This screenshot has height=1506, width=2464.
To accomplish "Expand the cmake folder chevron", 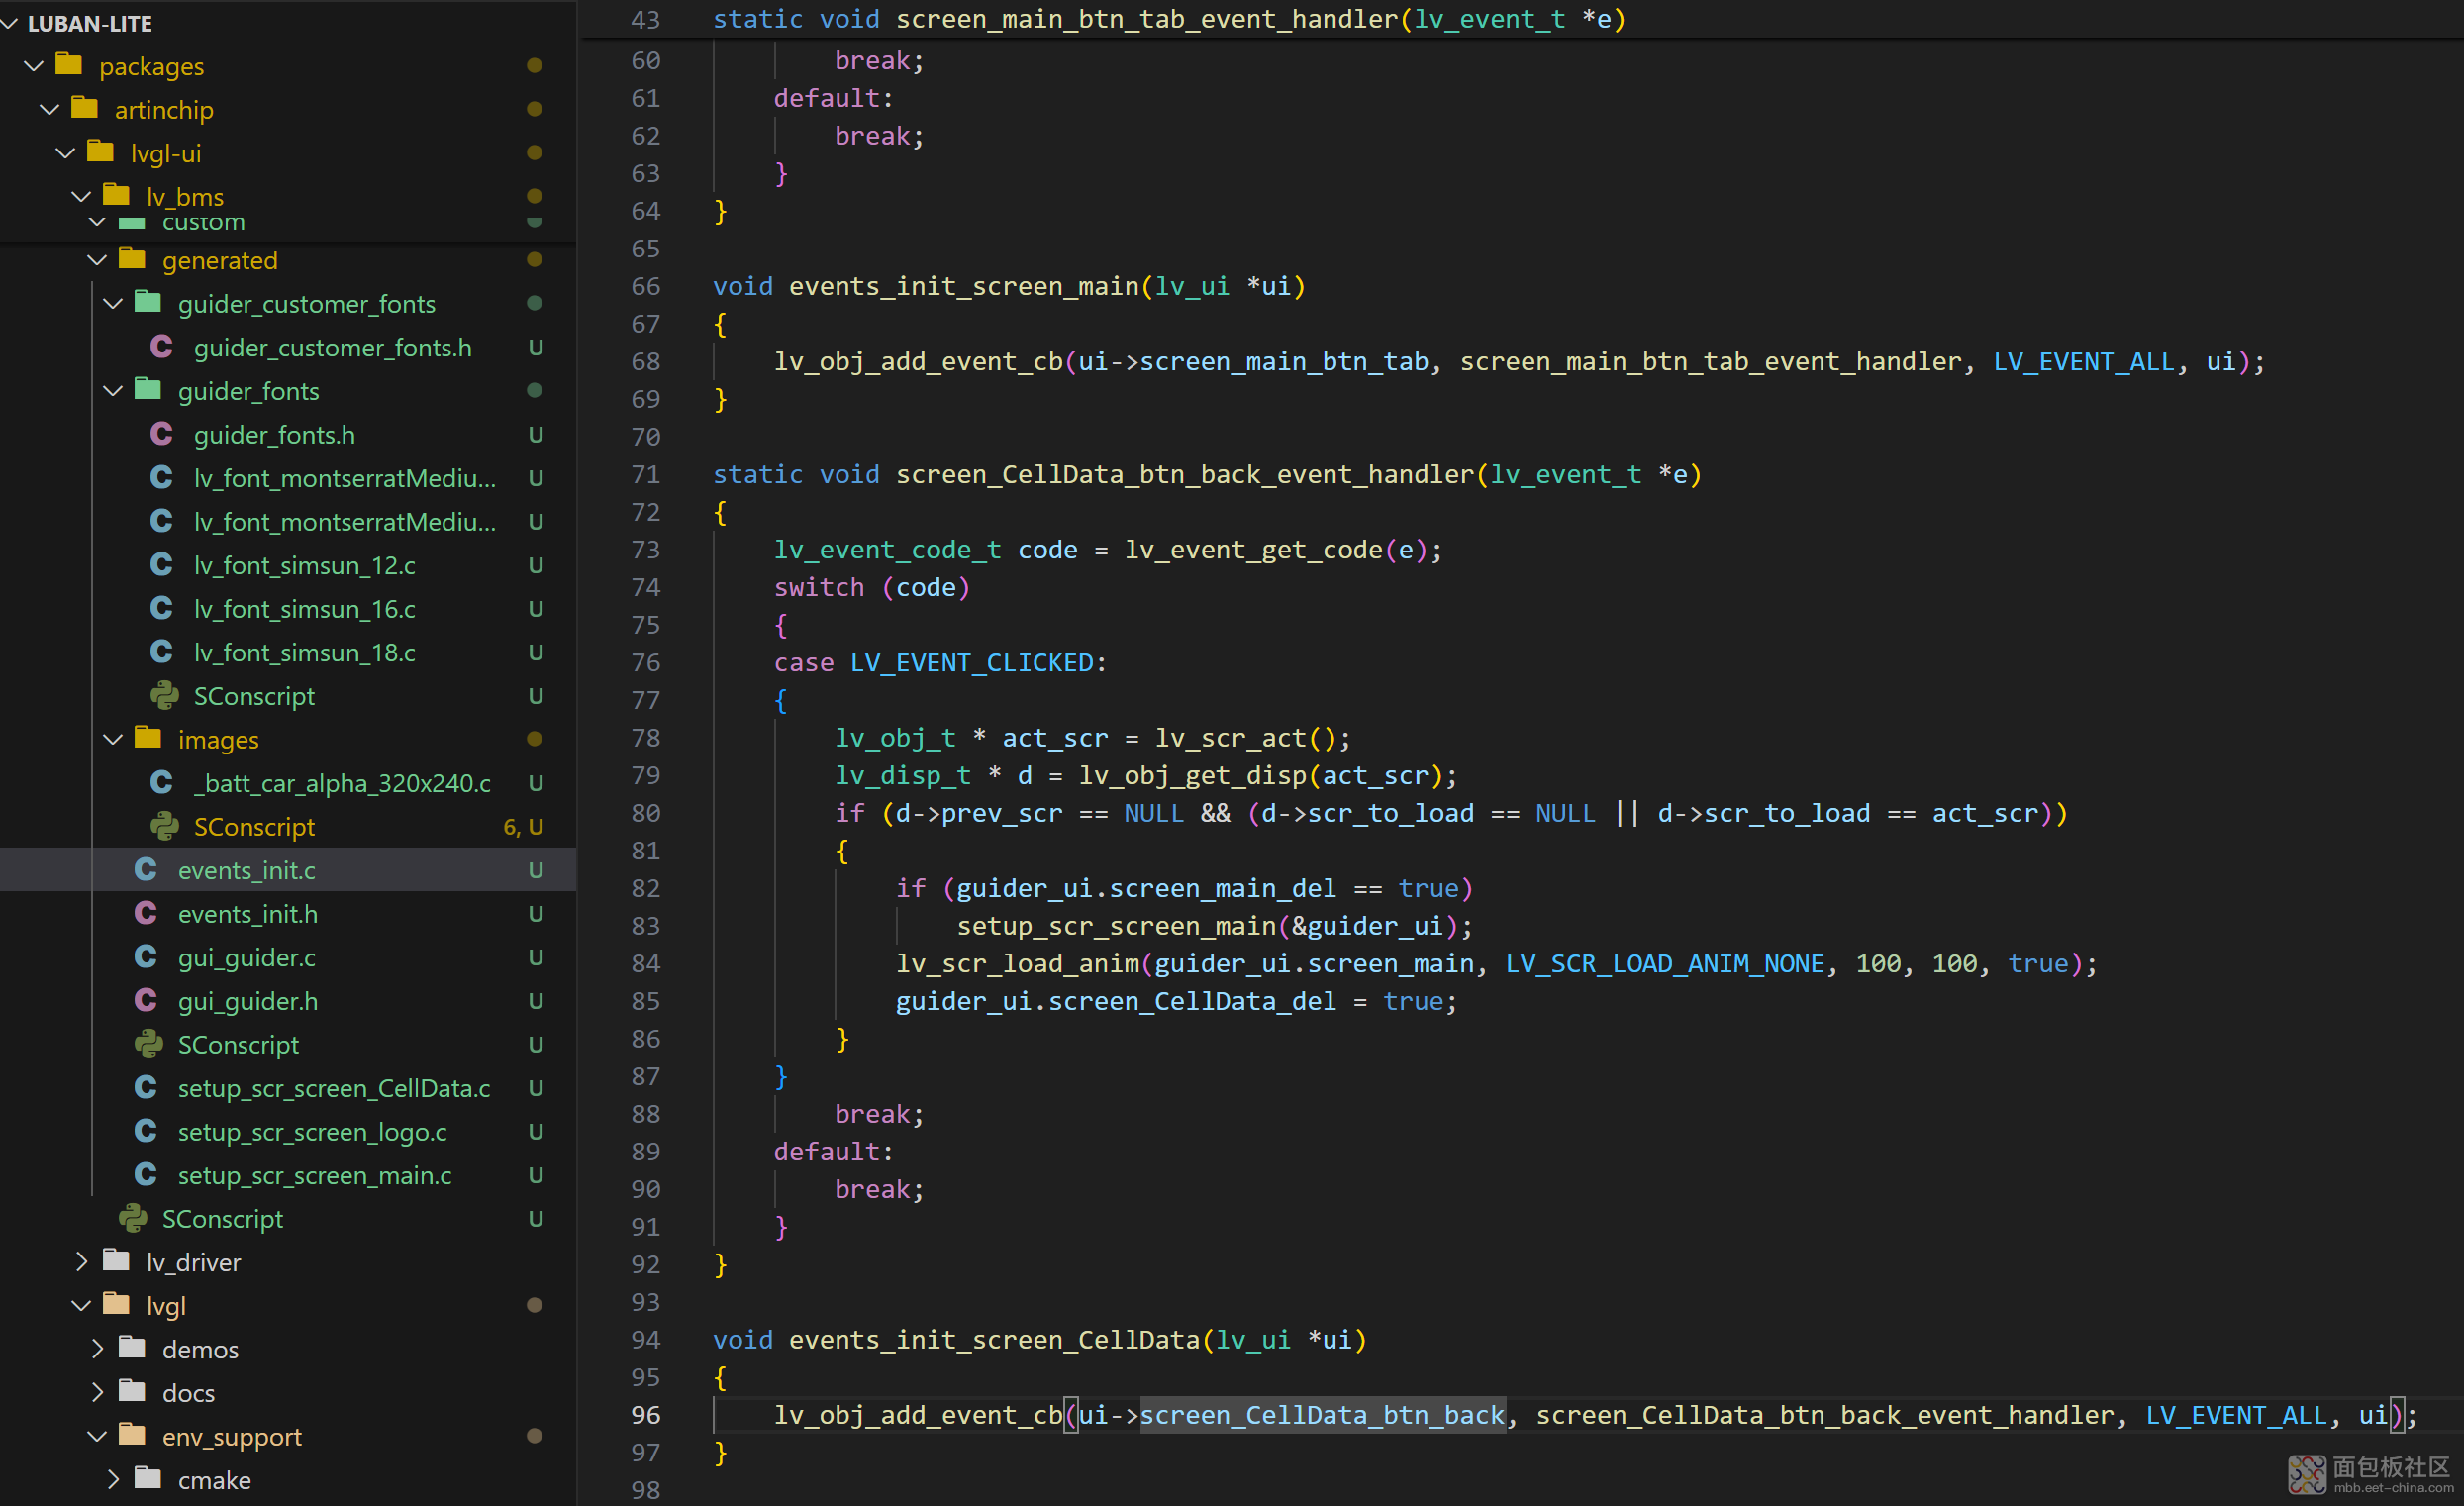I will [113, 1479].
